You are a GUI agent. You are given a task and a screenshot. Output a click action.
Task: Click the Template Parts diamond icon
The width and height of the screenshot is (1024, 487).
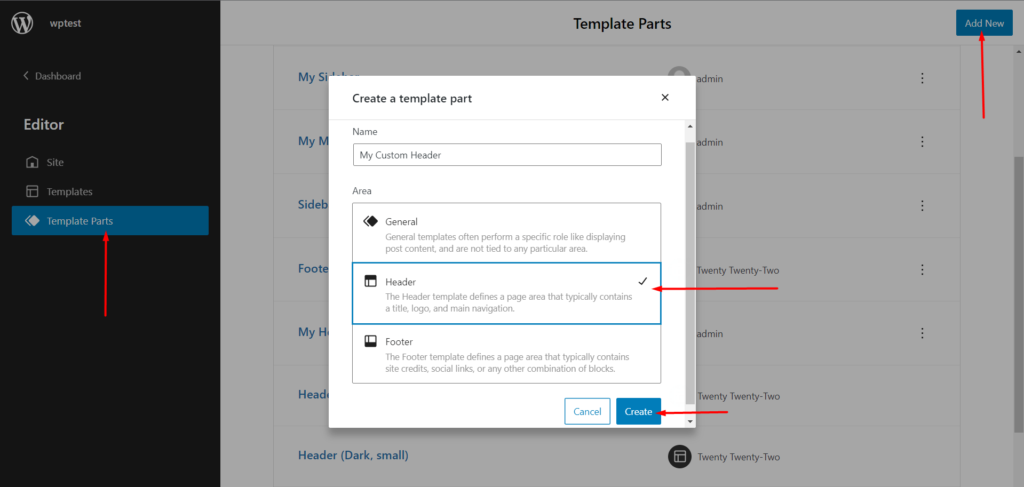tap(32, 220)
